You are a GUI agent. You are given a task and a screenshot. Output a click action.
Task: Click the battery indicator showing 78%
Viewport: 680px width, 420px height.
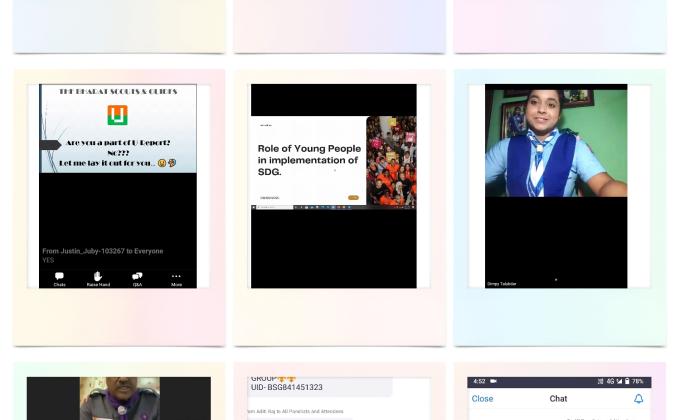pyautogui.click(x=637, y=382)
